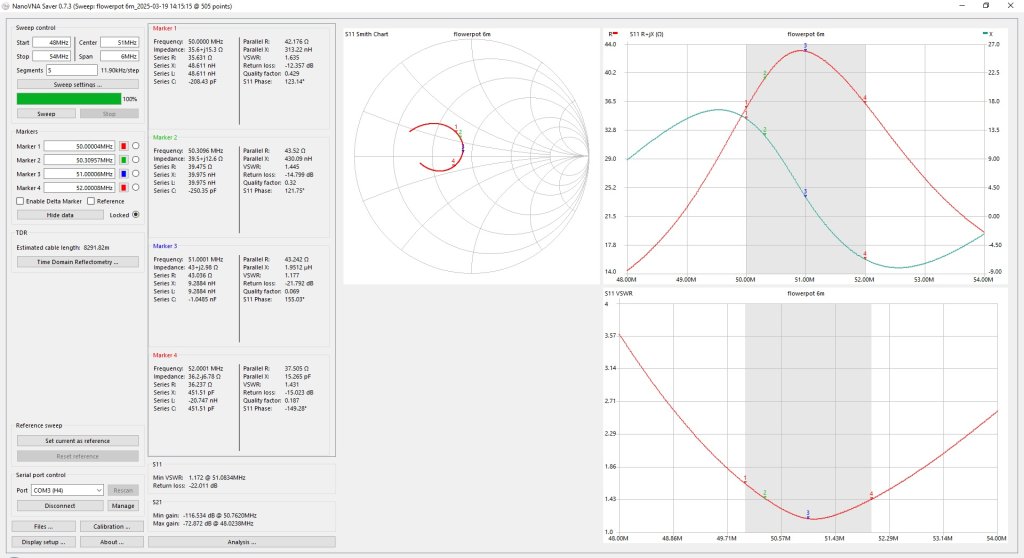1024x558 pixels.
Task: Open the Manage device dialog
Action: point(123,506)
